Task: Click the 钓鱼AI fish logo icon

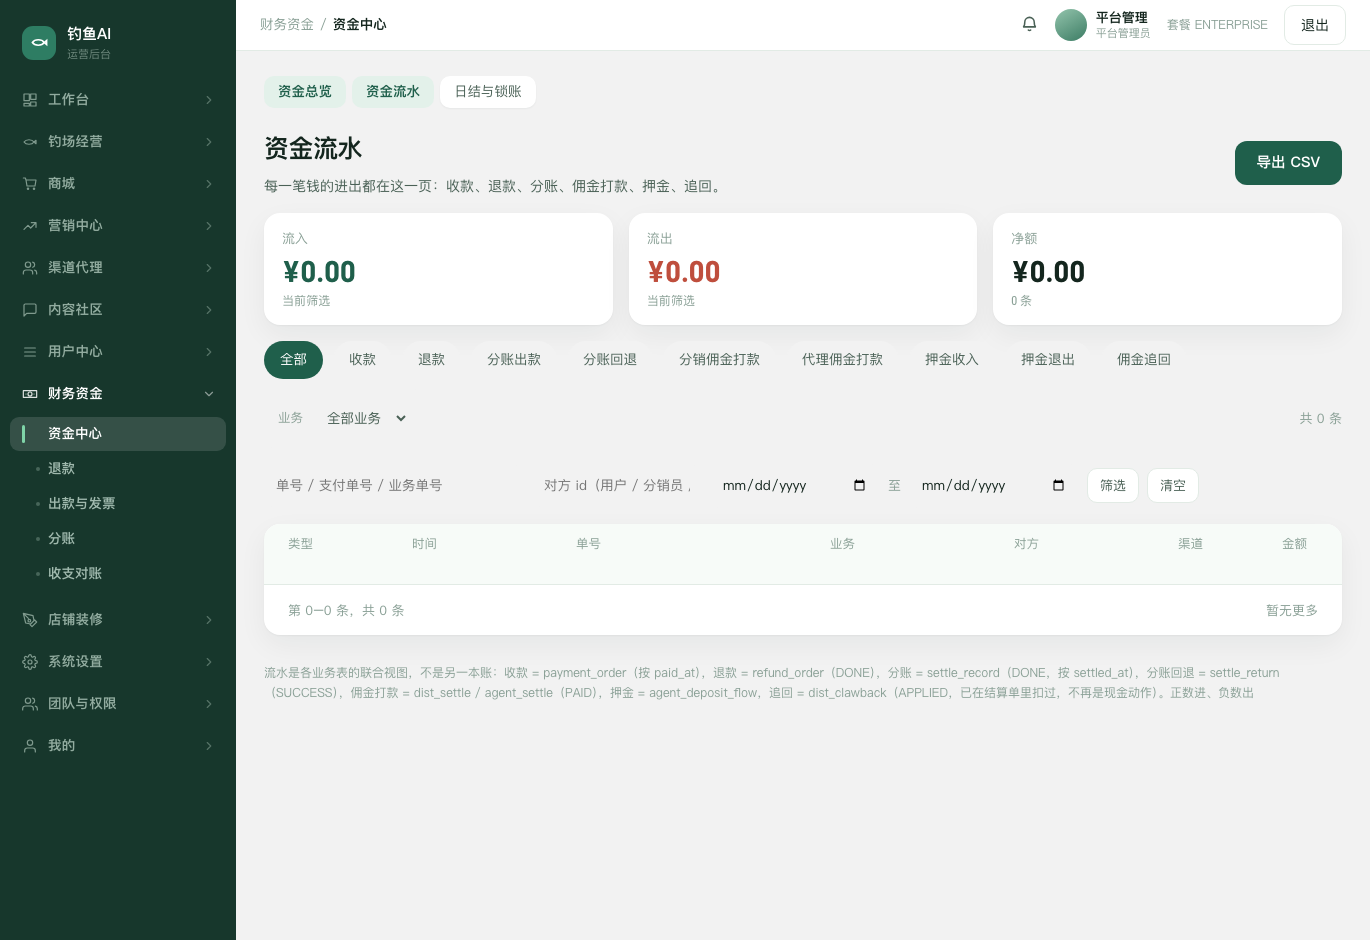Action: click(39, 43)
